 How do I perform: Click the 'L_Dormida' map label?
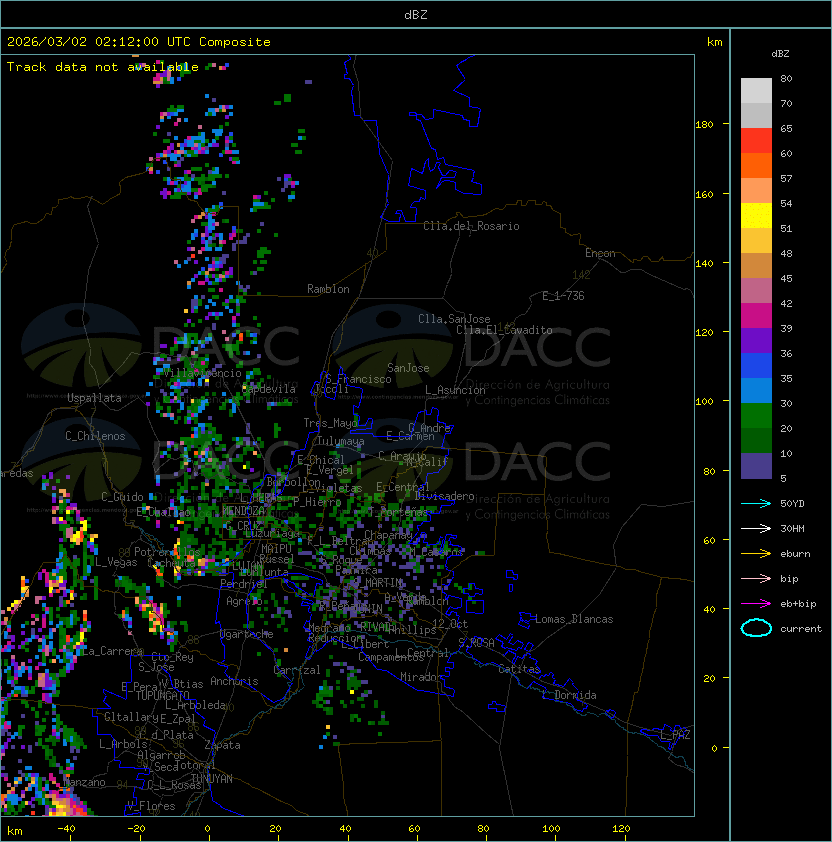[569, 695]
